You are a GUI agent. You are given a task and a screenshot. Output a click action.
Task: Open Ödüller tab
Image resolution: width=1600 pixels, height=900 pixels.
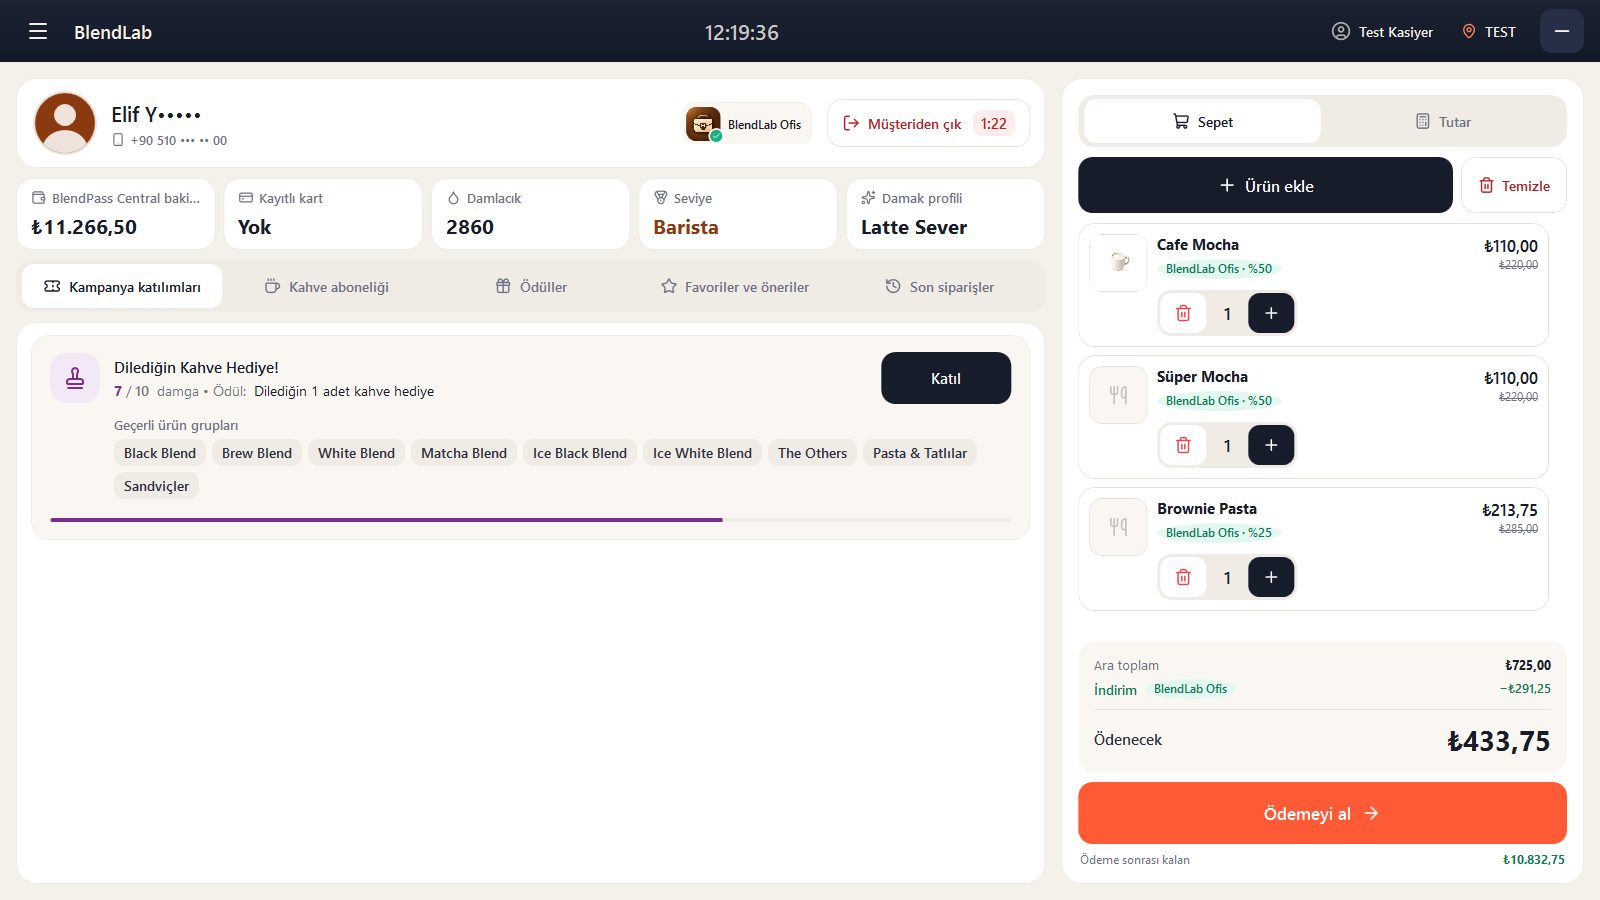click(x=531, y=287)
